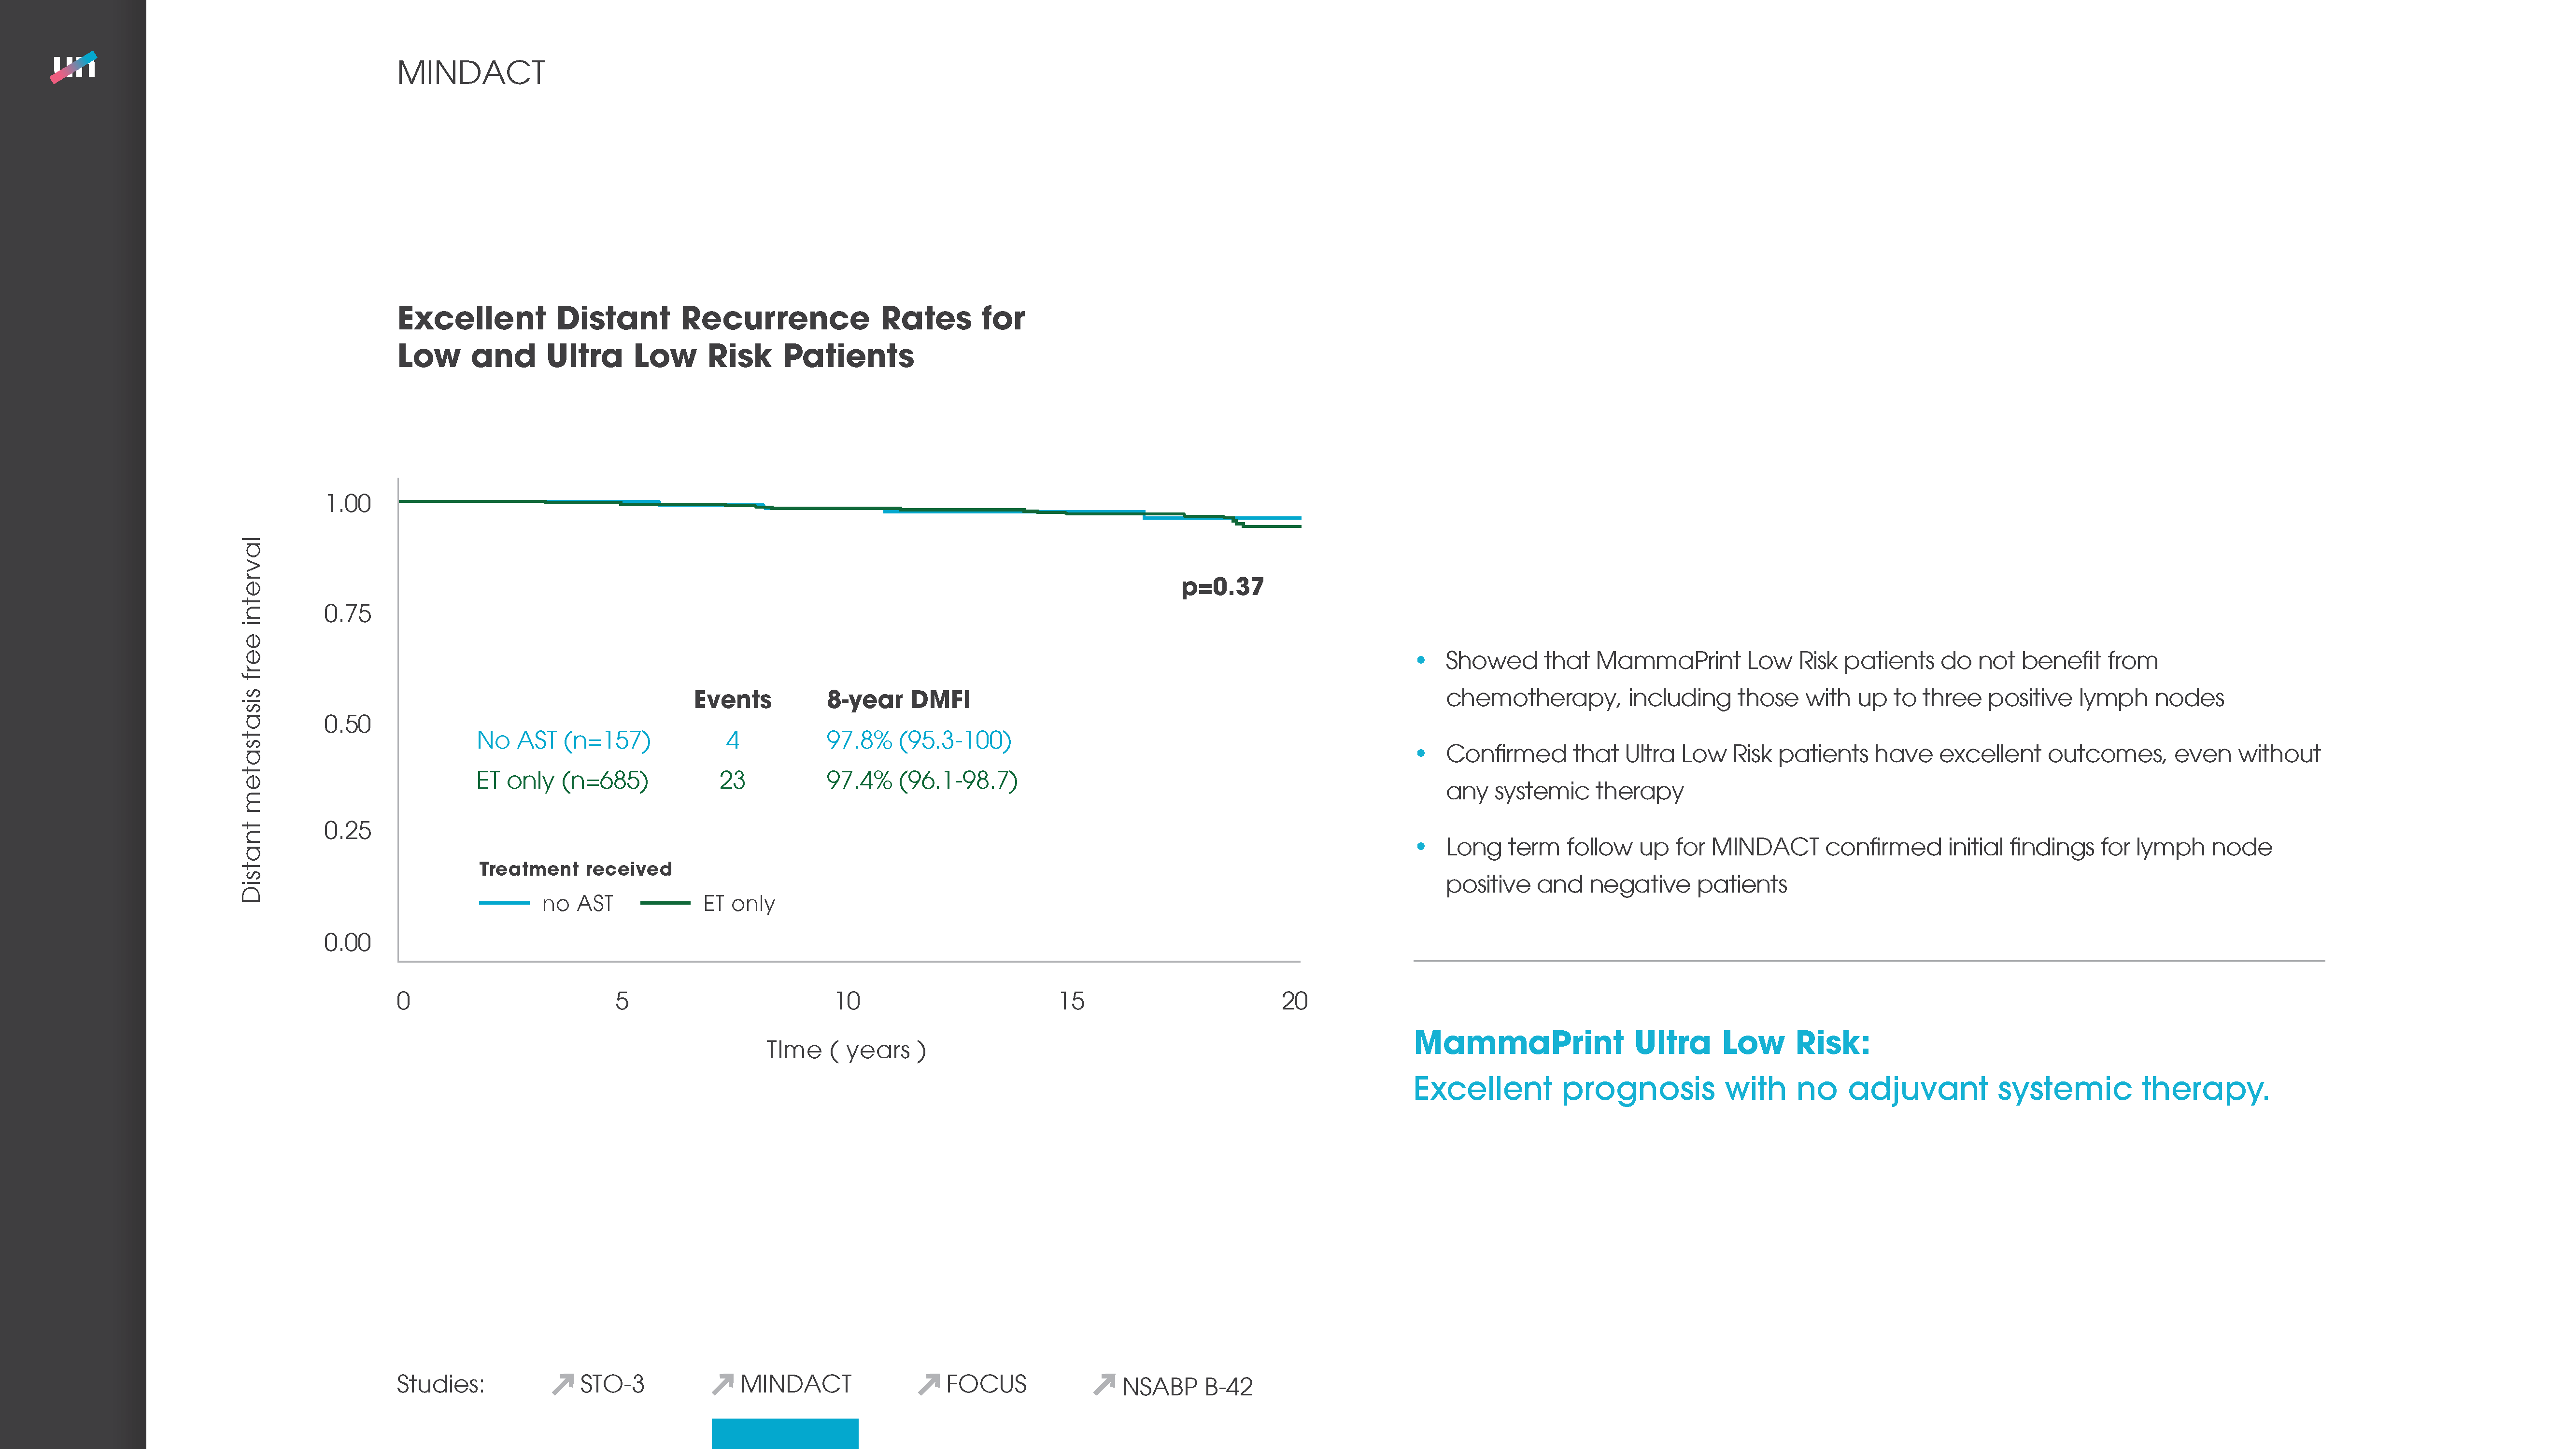Click the arrow icon beside NSABP B-42
2576x1449 pixels.
coord(1104,1384)
